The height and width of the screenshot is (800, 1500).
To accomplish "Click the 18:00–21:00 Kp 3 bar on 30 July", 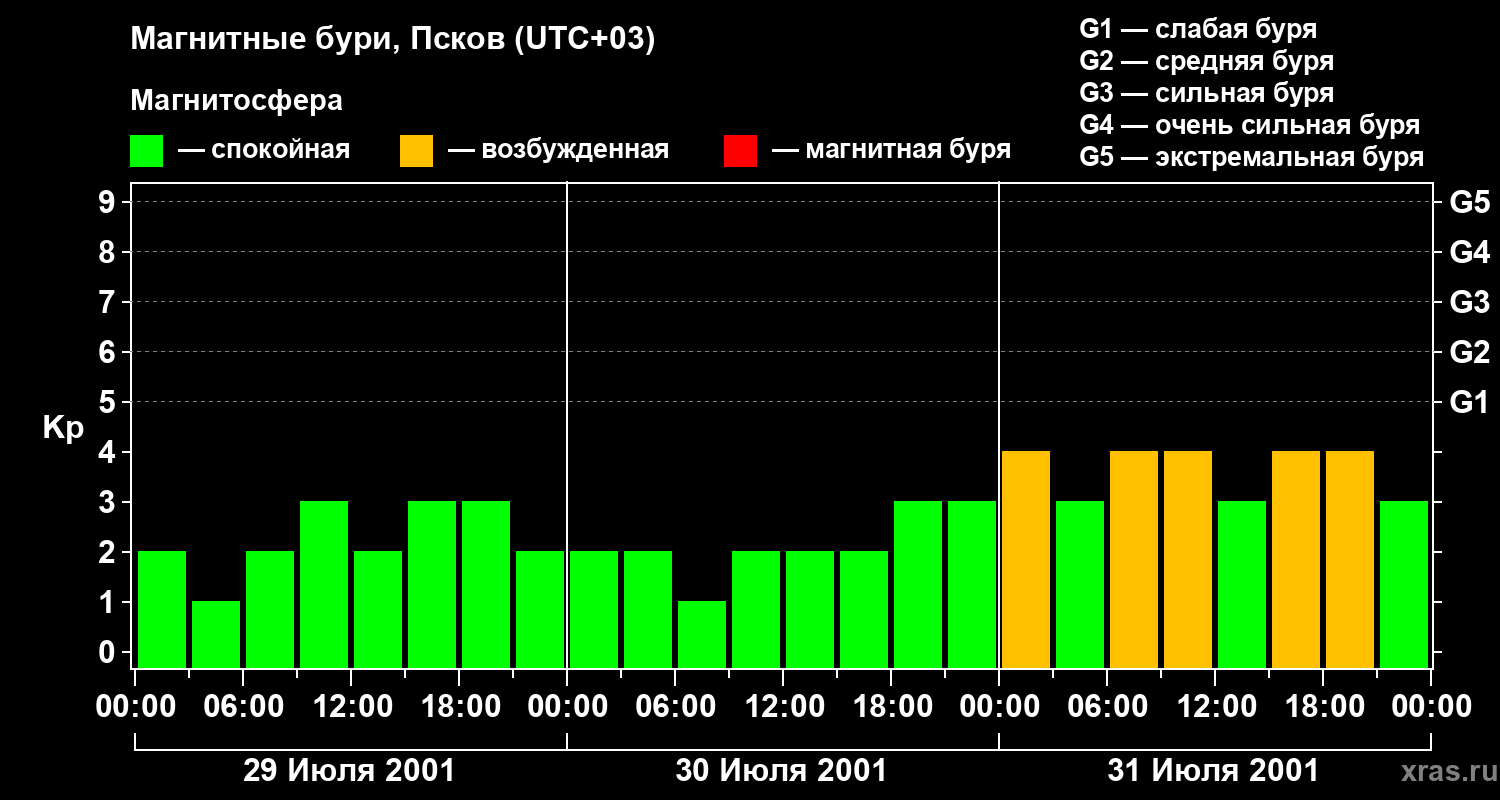I will [x=918, y=584].
